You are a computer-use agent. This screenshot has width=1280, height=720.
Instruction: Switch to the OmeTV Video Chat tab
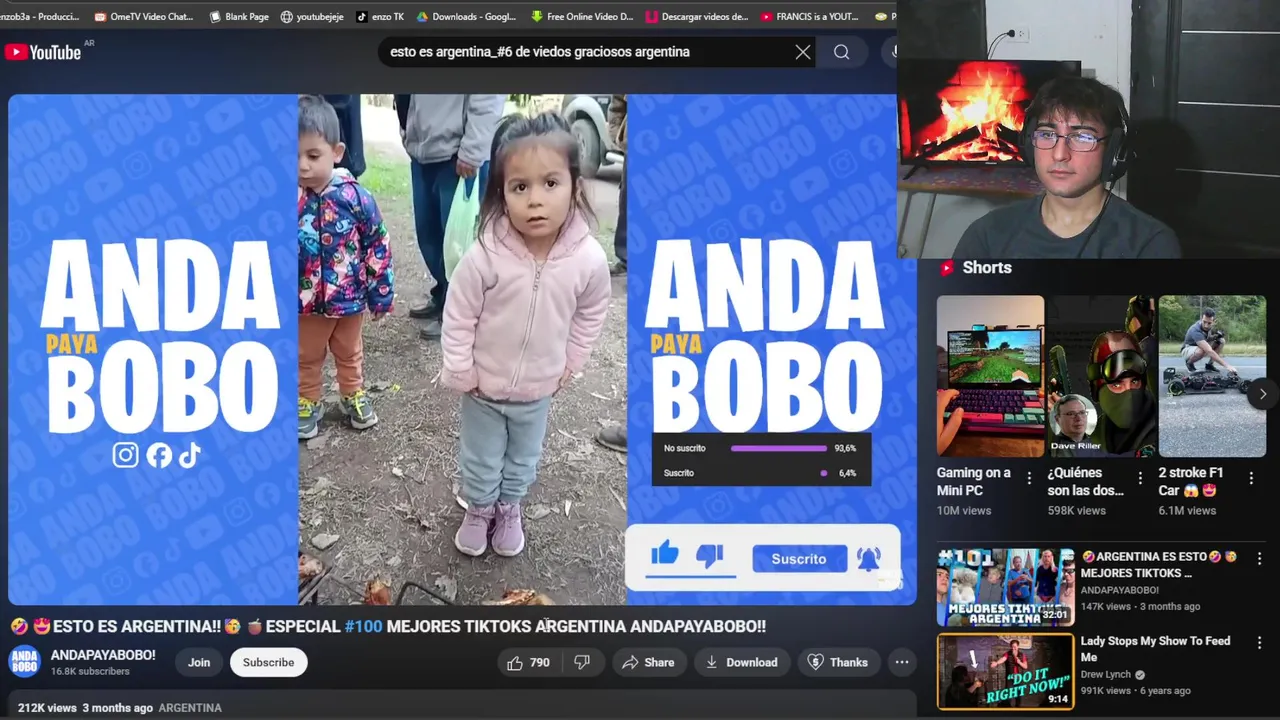tap(143, 16)
